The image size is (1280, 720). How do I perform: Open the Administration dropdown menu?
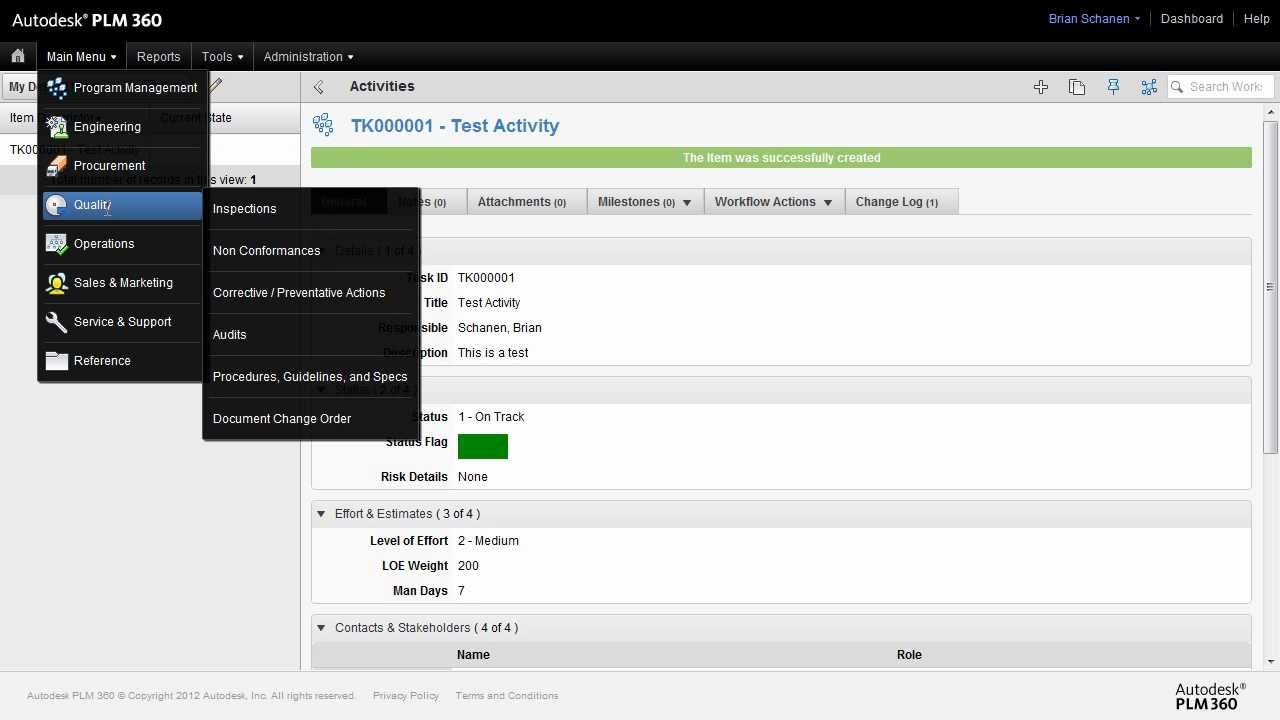(x=308, y=57)
